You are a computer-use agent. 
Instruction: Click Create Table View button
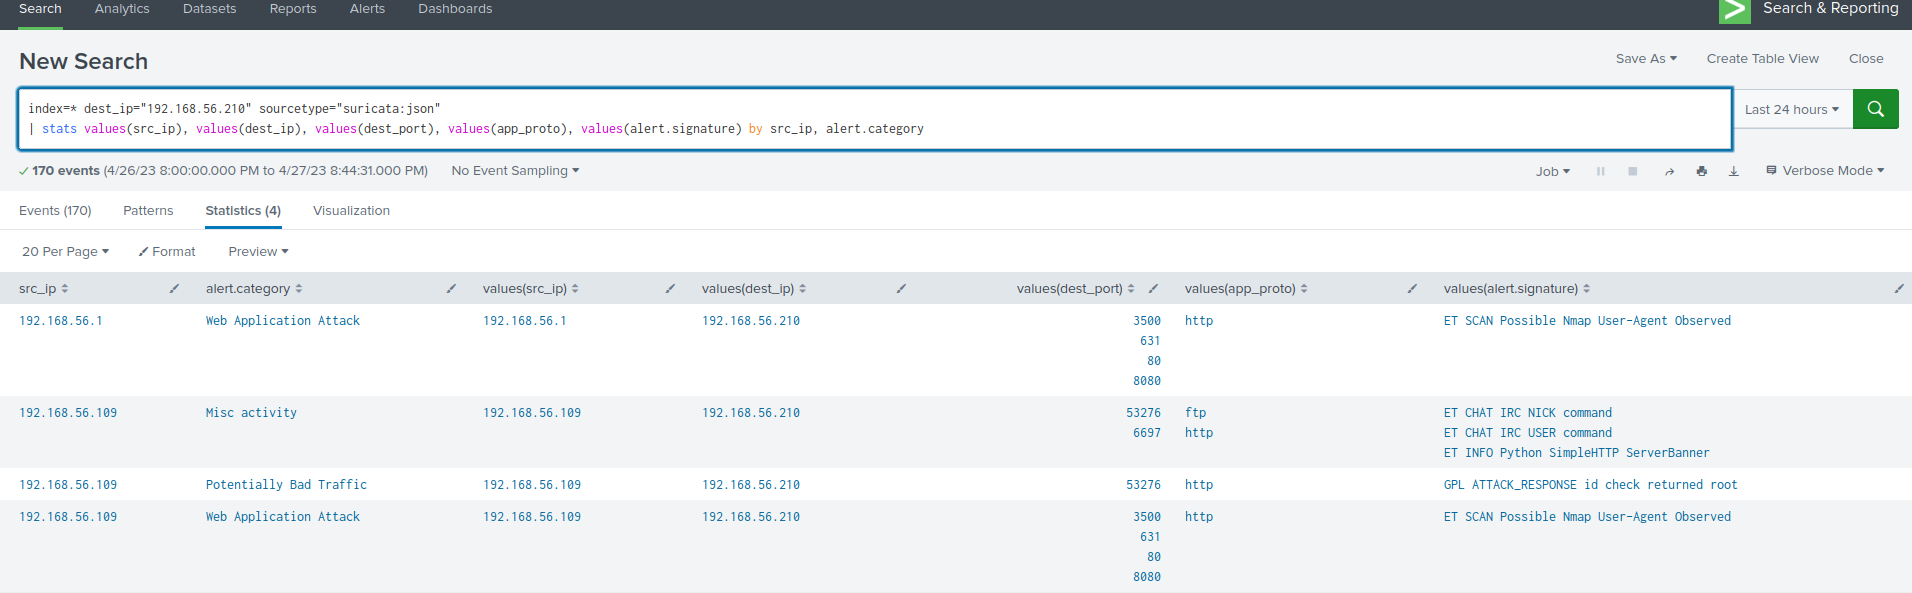click(1762, 59)
